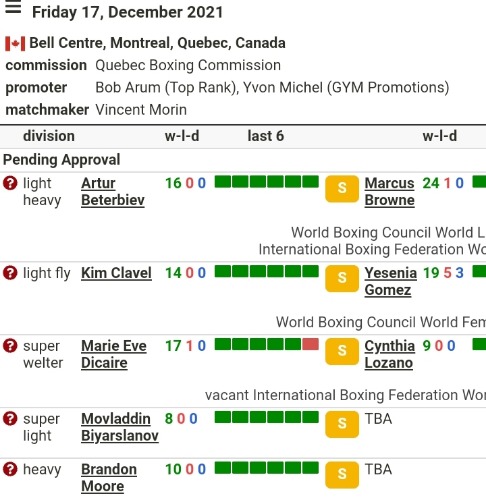Screen dimensions: 486x500
Task: Click the red loss square in Dicaire's last 6
Action: coord(310,344)
